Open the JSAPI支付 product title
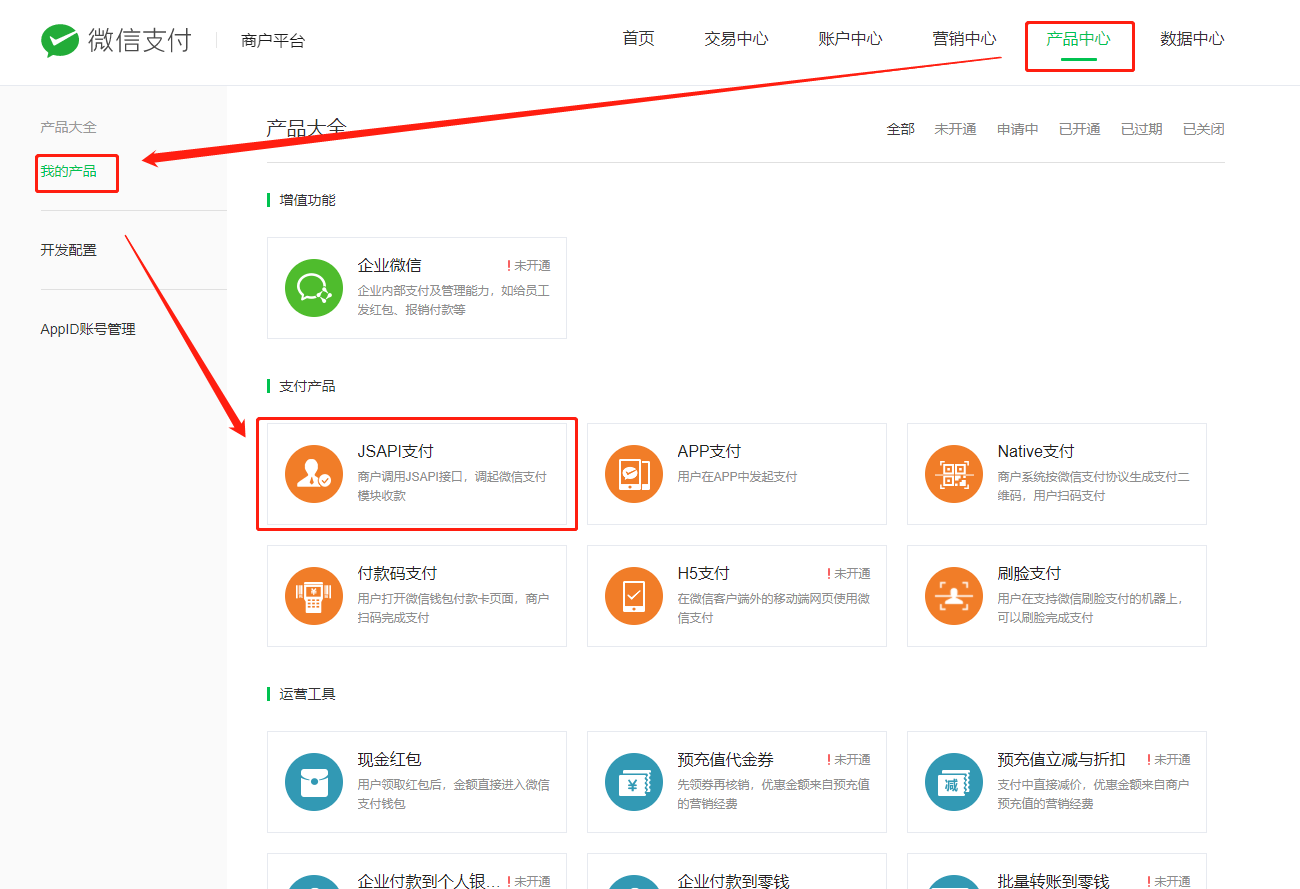The height and width of the screenshot is (889, 1300). pos(395,451)
